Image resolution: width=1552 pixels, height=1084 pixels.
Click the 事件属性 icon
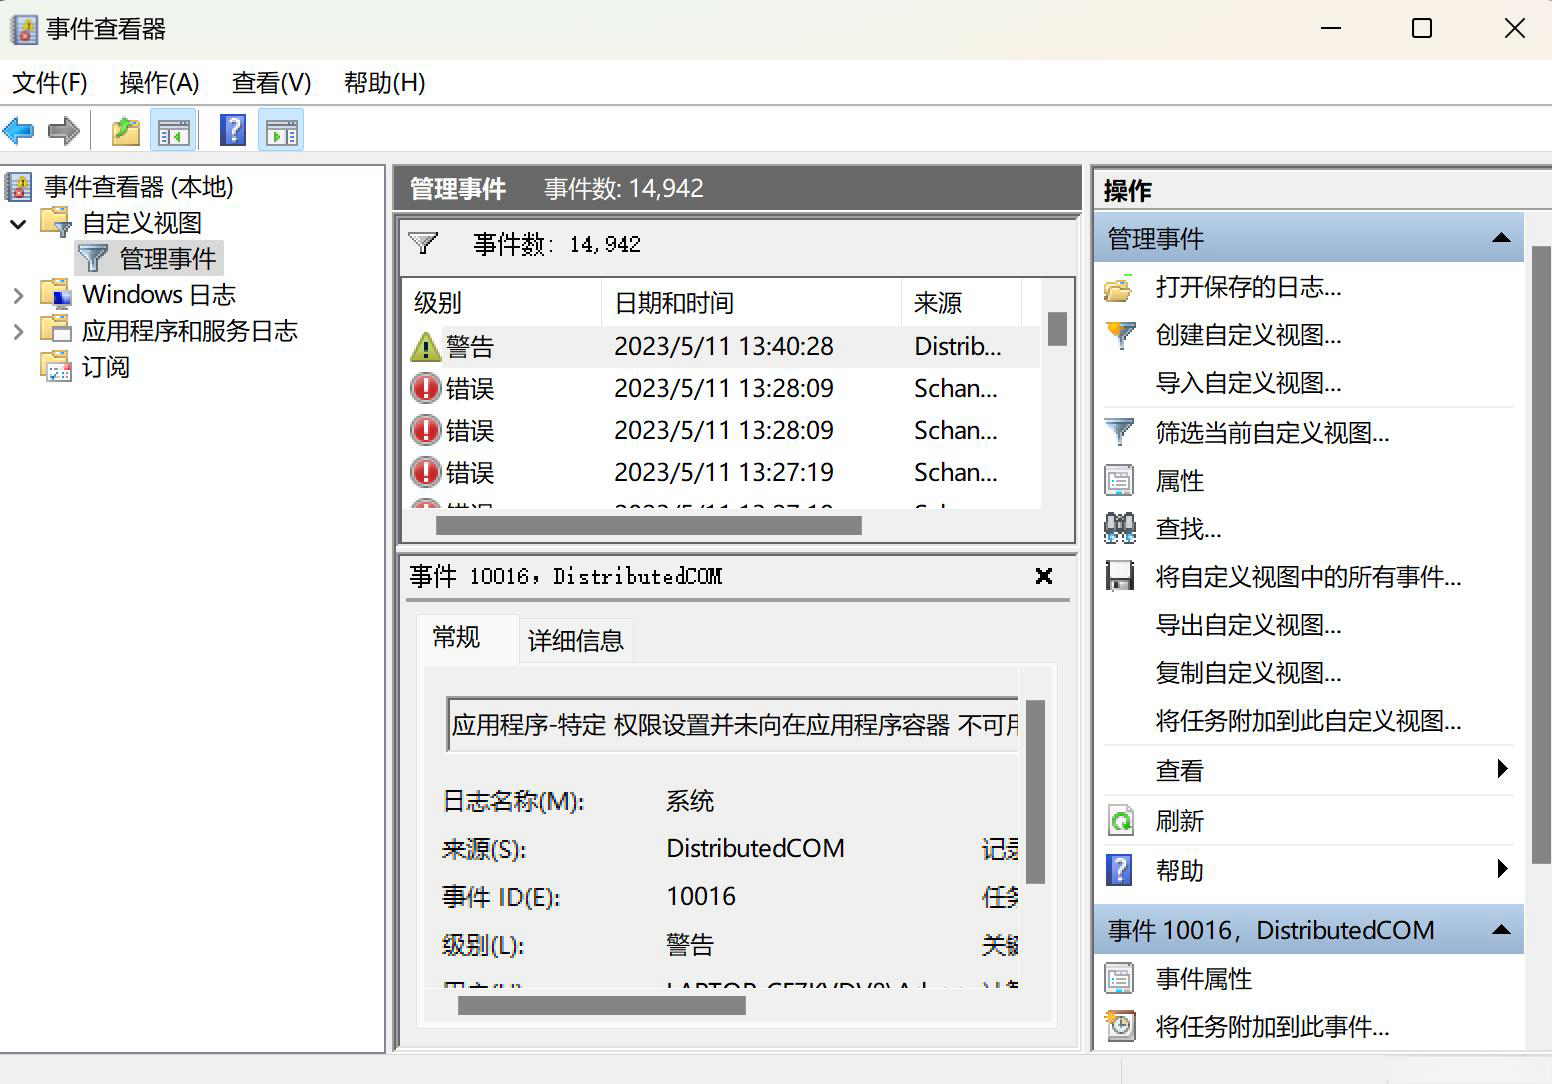tap(1121, 978)
